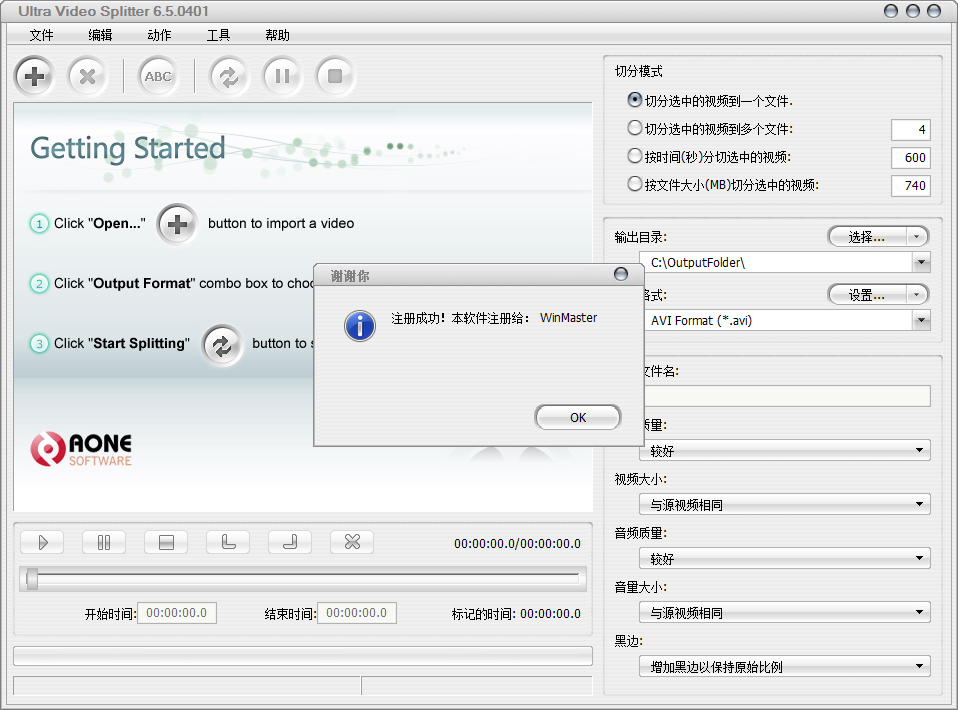Viewport: 958px width, 710px height.
Task: Click the Remove (X) toolbar button
Action: [87, 76]
